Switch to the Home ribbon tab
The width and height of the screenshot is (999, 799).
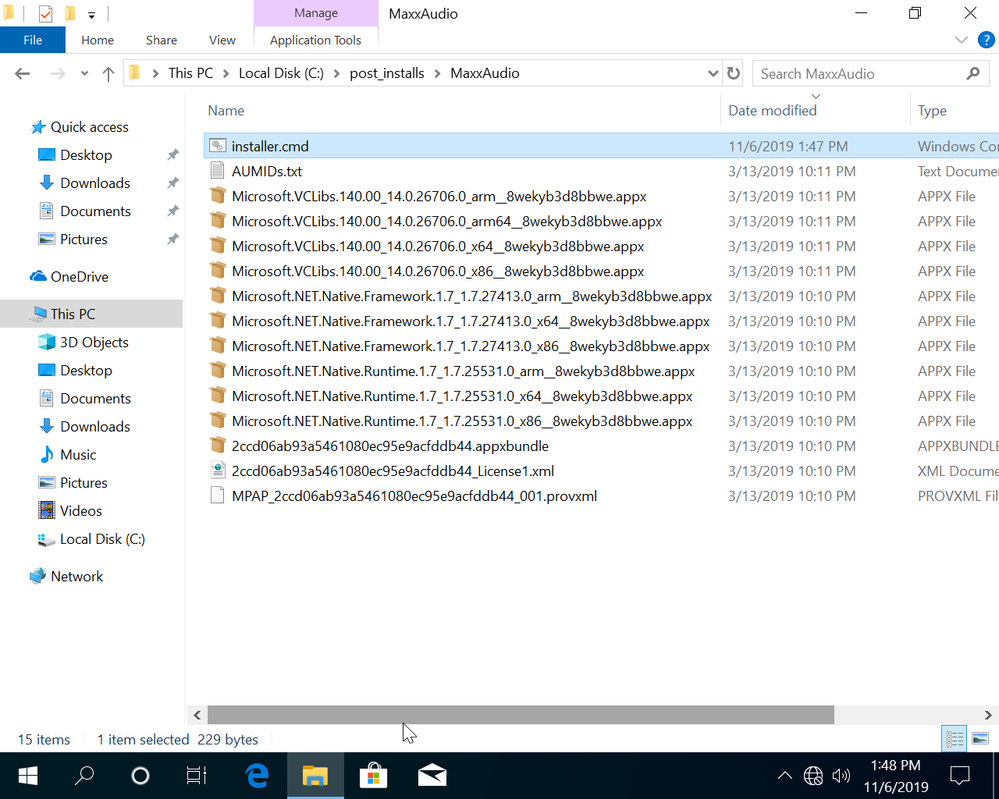[97, 40]
